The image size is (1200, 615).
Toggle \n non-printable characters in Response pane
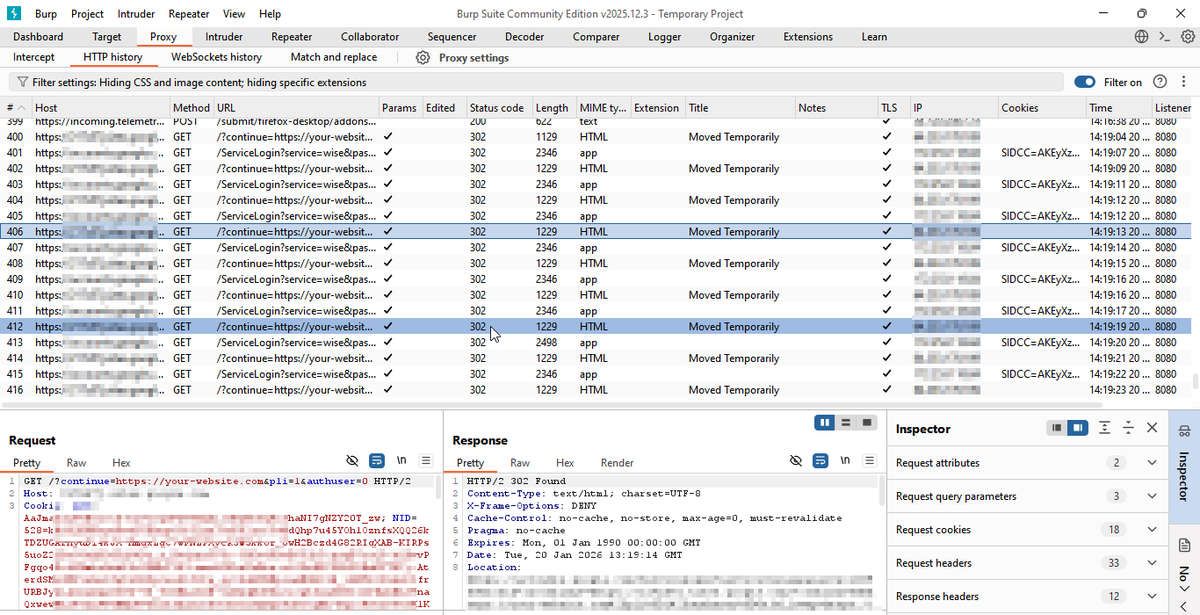pos(846,462)
